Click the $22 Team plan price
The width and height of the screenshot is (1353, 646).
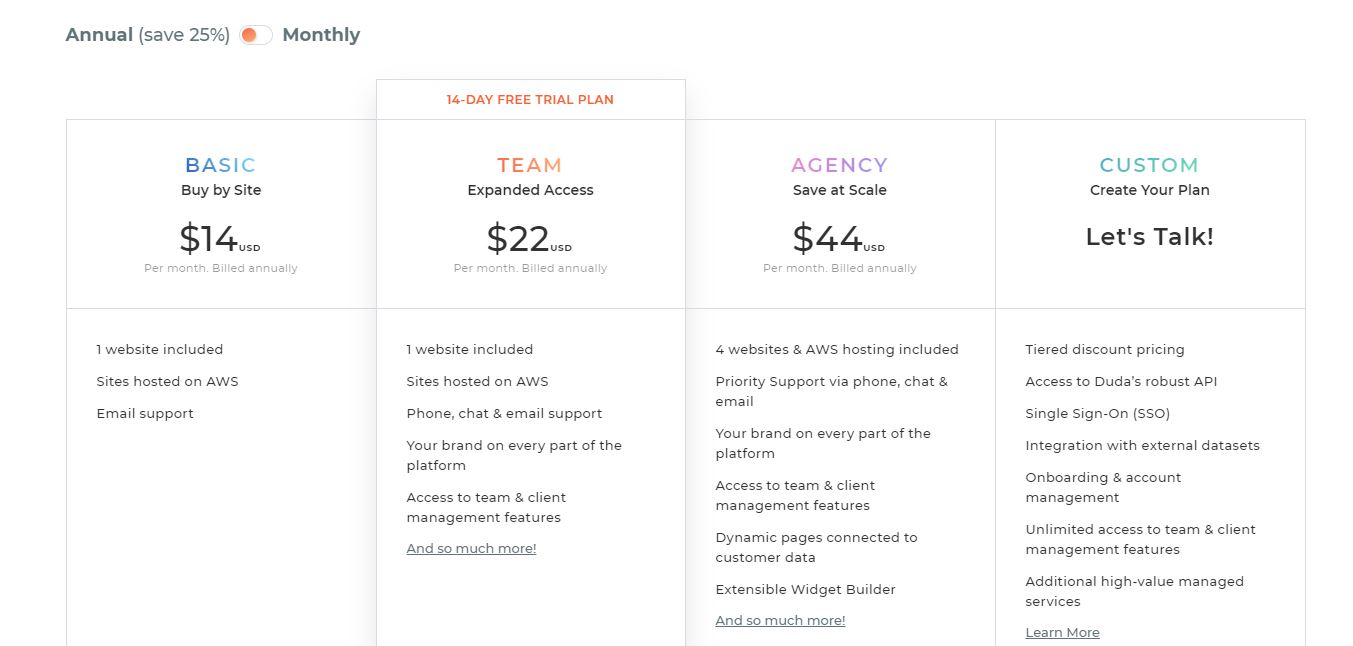pyautogui.click(x=519, y=239)
